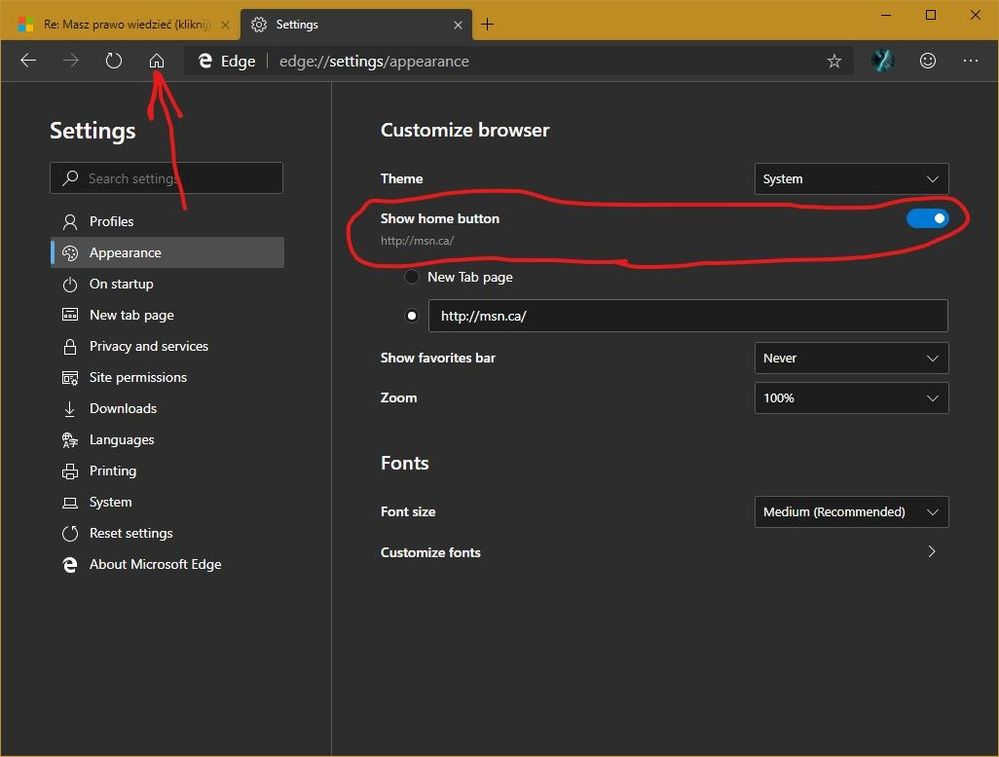Viewport: 999px width, 757px height.
Task: Select the New Tab page radio button
Action: 411,277
